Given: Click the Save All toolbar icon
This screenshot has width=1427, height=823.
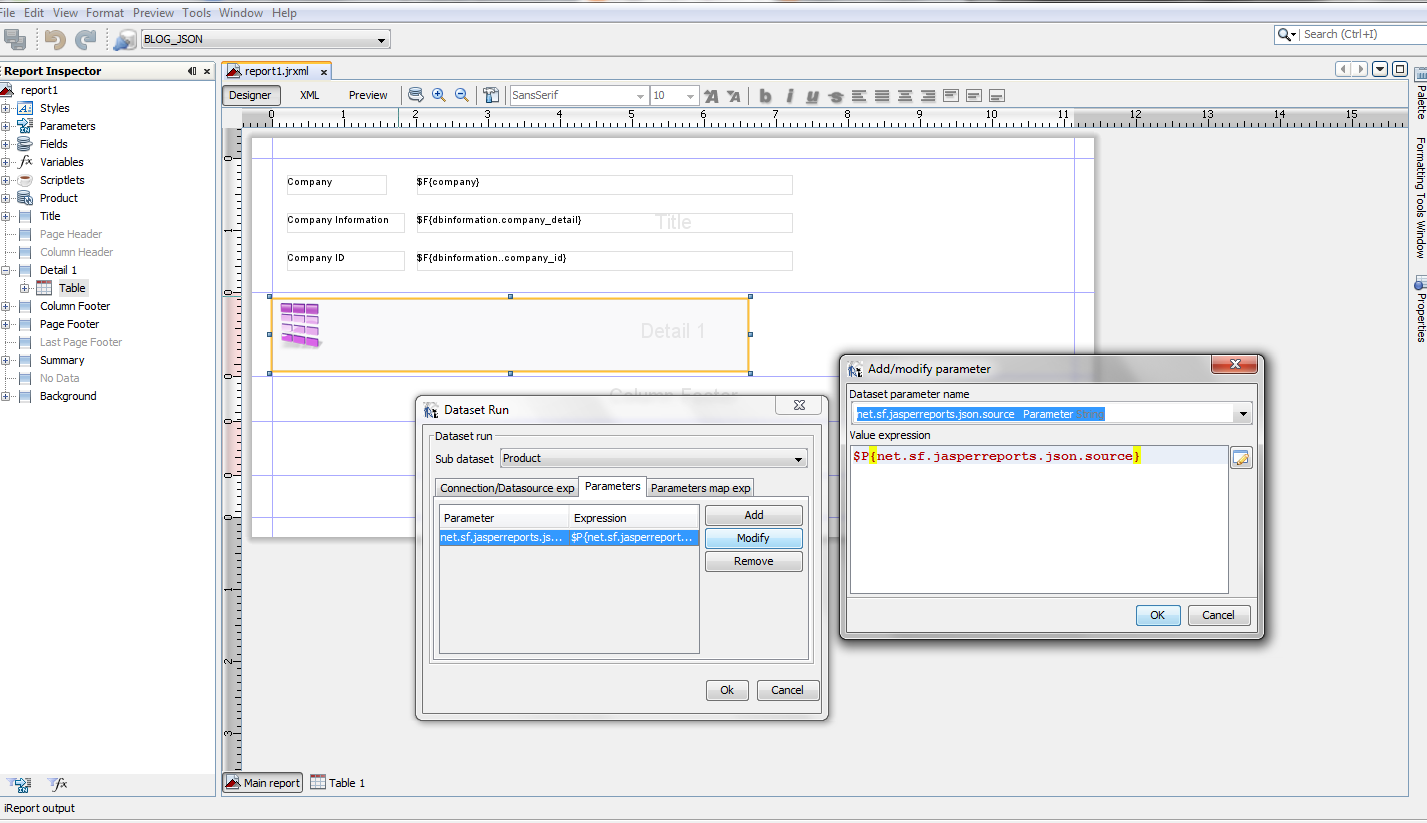Looking at the screenshot, I should [x=15, y=40].
